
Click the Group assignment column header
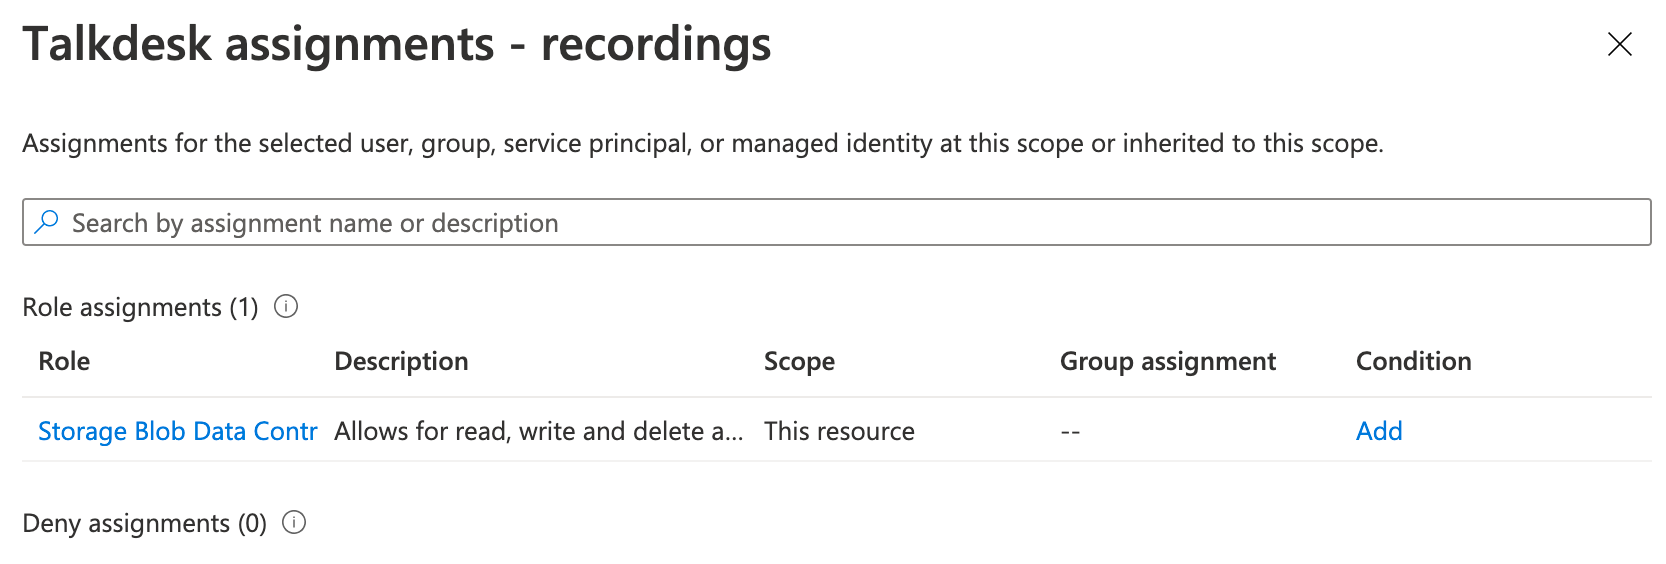click(x=1168, y=361)
